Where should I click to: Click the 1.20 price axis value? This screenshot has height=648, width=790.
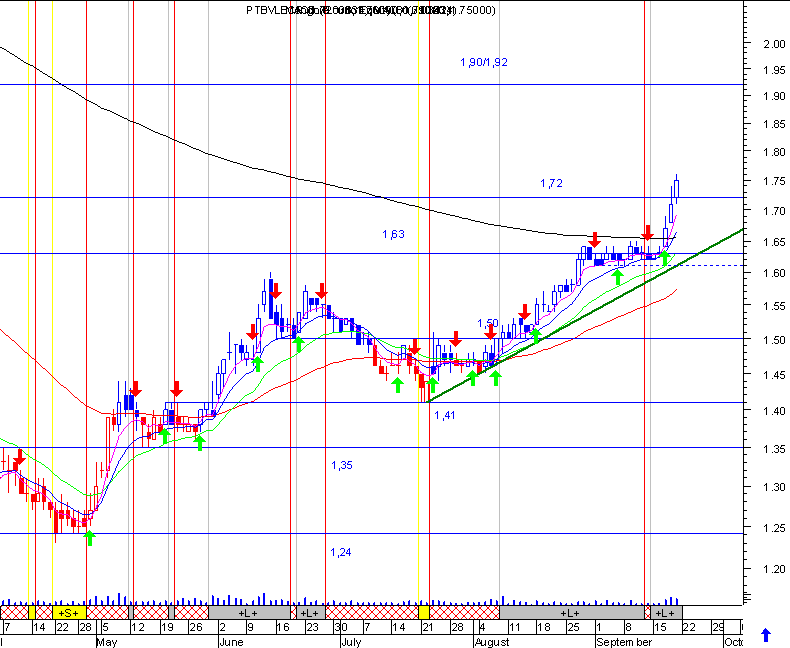774,569
